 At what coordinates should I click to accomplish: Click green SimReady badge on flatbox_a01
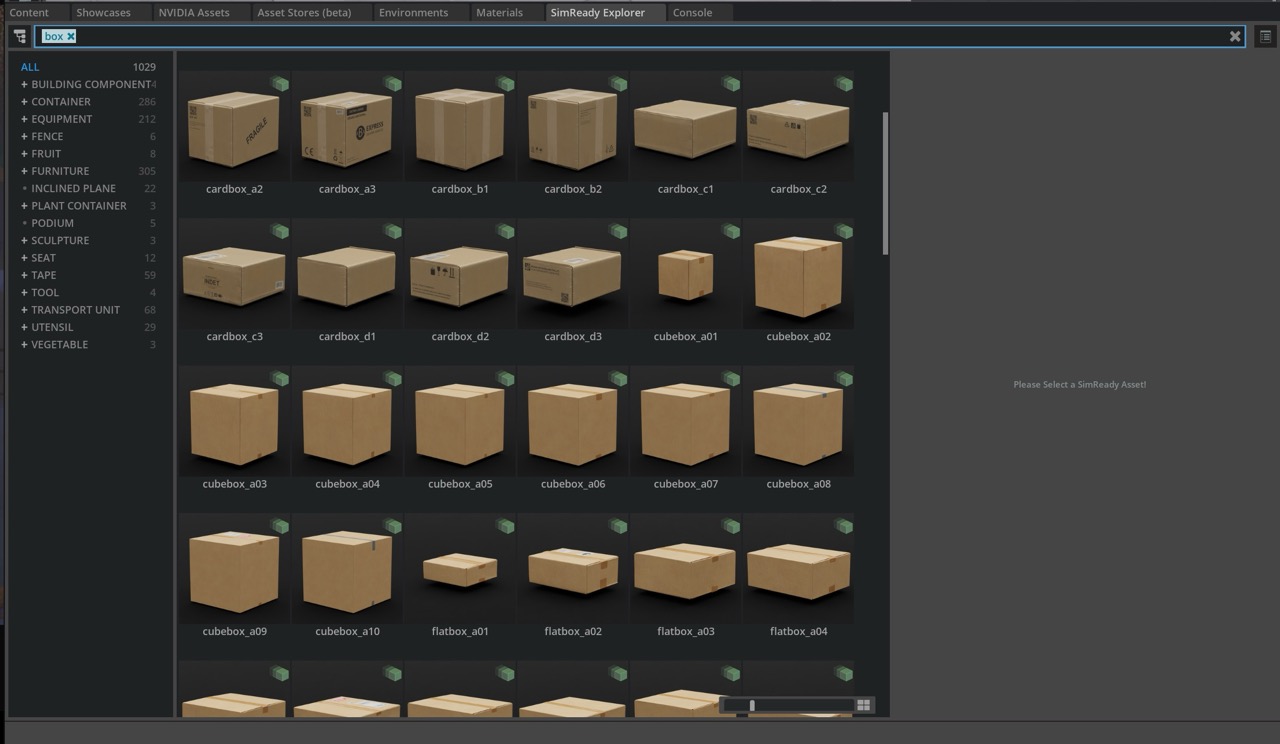tap(506, 526)
